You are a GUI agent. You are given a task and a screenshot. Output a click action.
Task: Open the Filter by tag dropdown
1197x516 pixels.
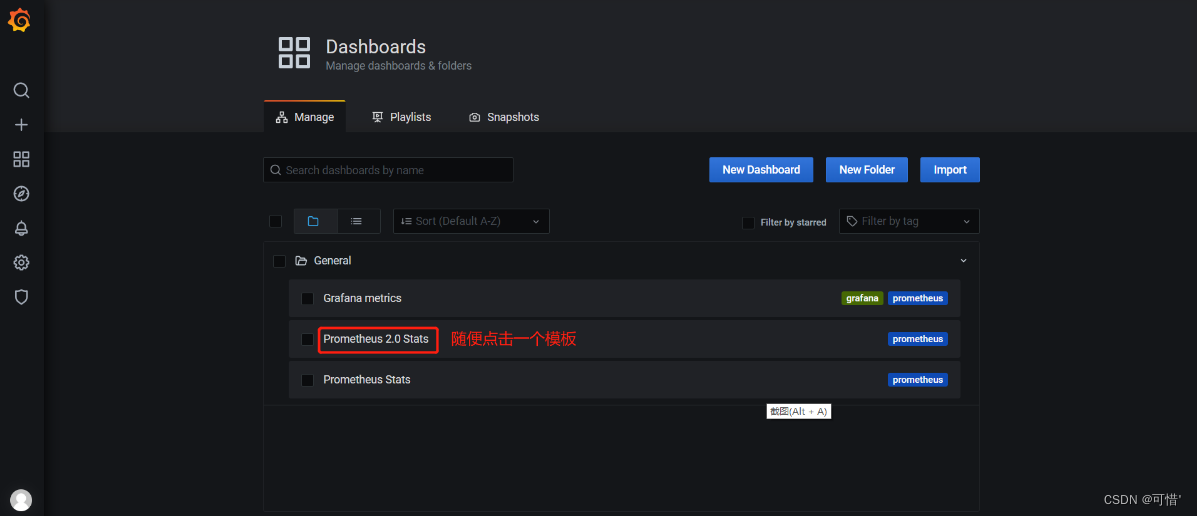(909, 221)
